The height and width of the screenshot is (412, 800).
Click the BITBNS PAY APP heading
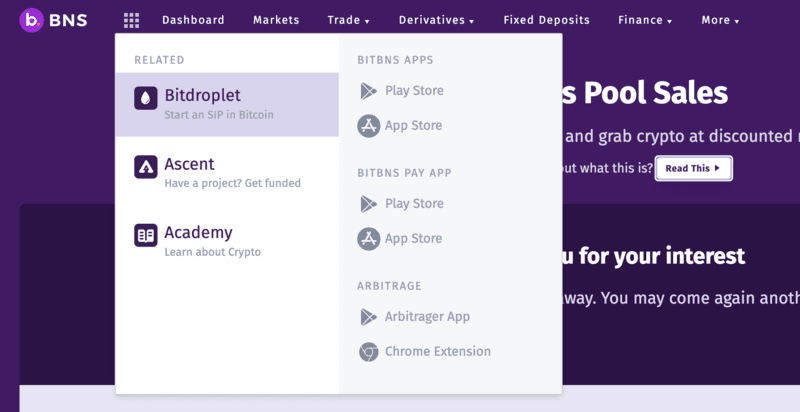[404, 173]
